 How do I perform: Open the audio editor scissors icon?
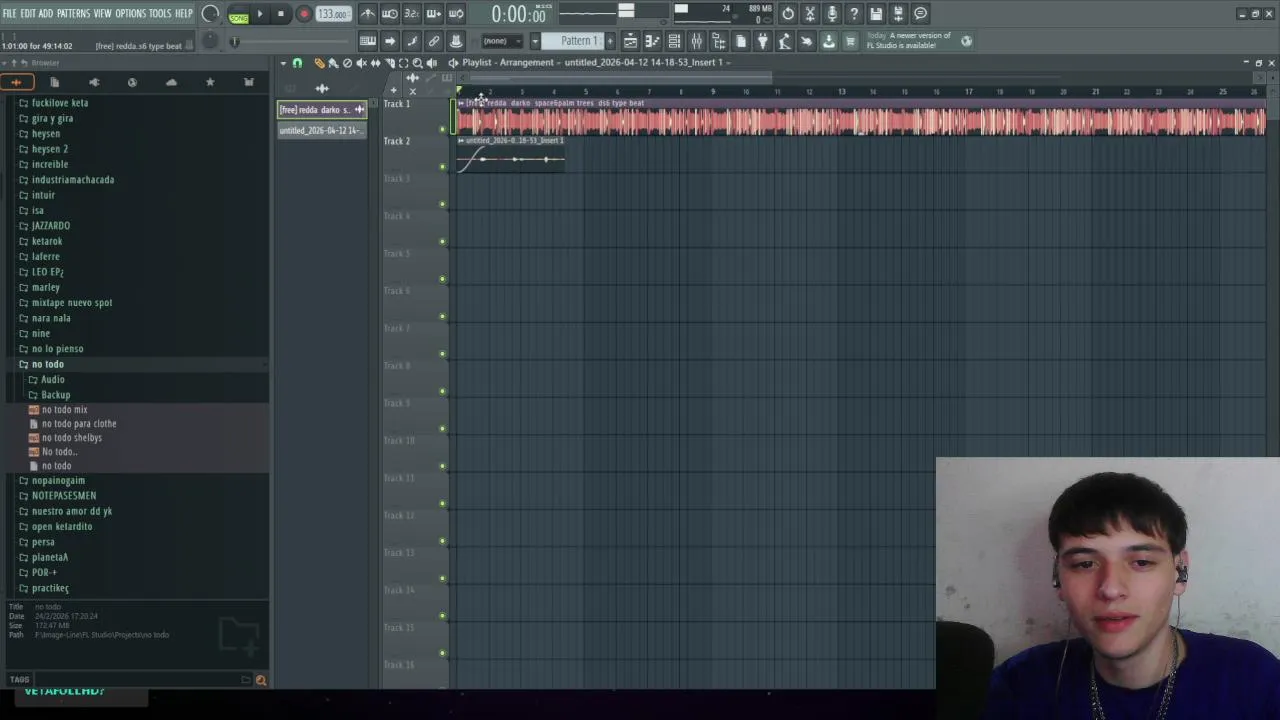810,14
